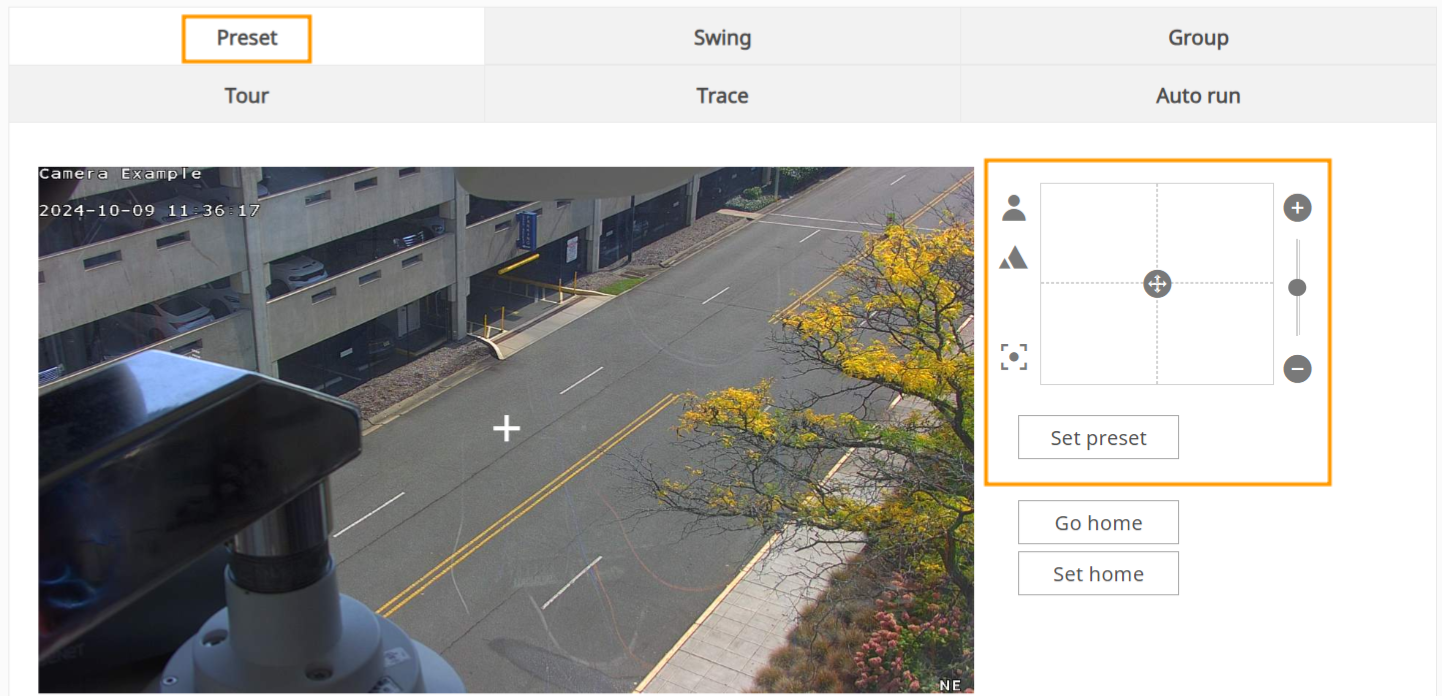This screenshot has height=696, width=1442.
Task: Open the Trace tab
Action: (x=722, y=96)
